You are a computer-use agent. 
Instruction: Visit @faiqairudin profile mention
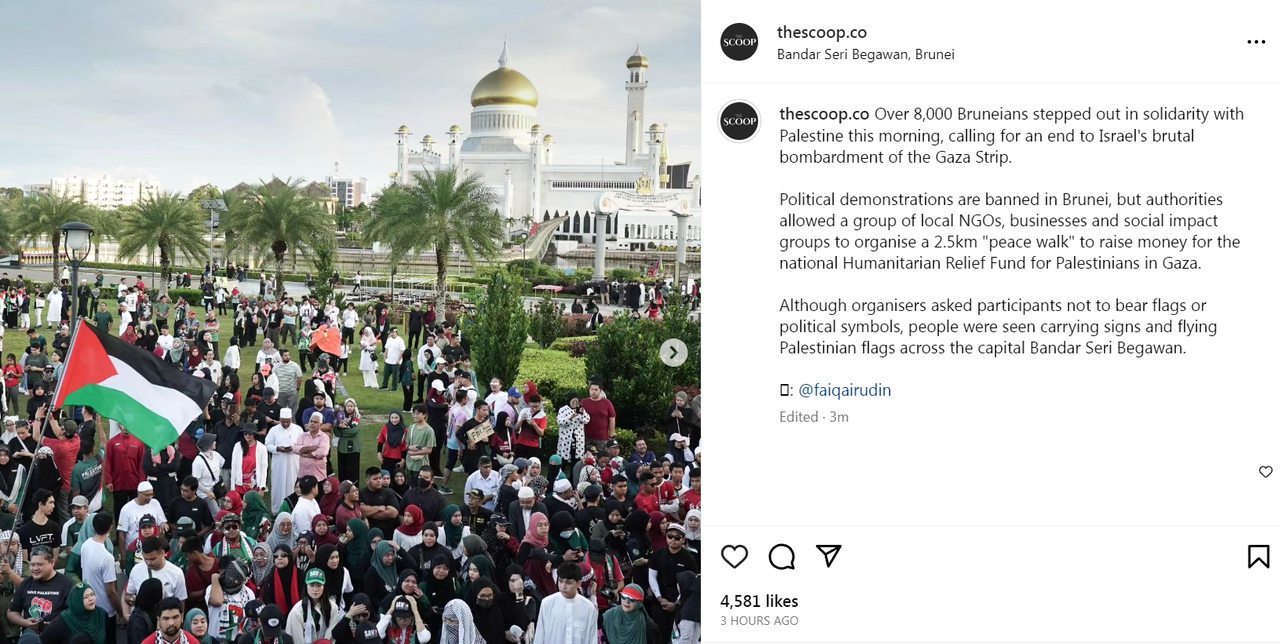point(844,390)
